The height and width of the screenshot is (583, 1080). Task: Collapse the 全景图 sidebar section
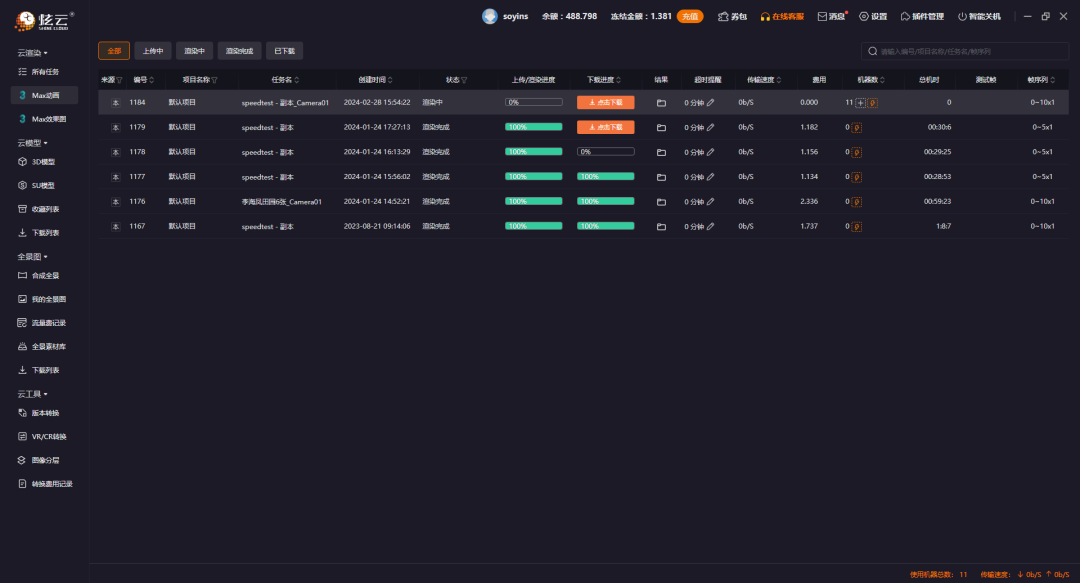click(x=33, y=256)
